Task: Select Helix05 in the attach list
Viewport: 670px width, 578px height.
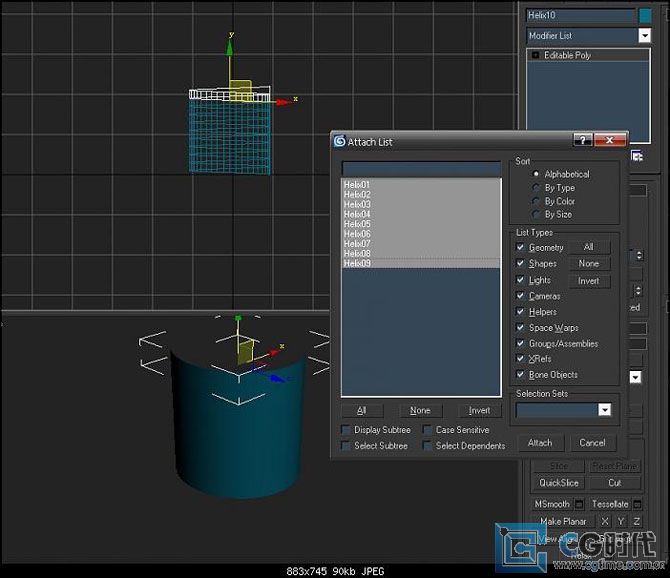Action: (x=421, y=224)
